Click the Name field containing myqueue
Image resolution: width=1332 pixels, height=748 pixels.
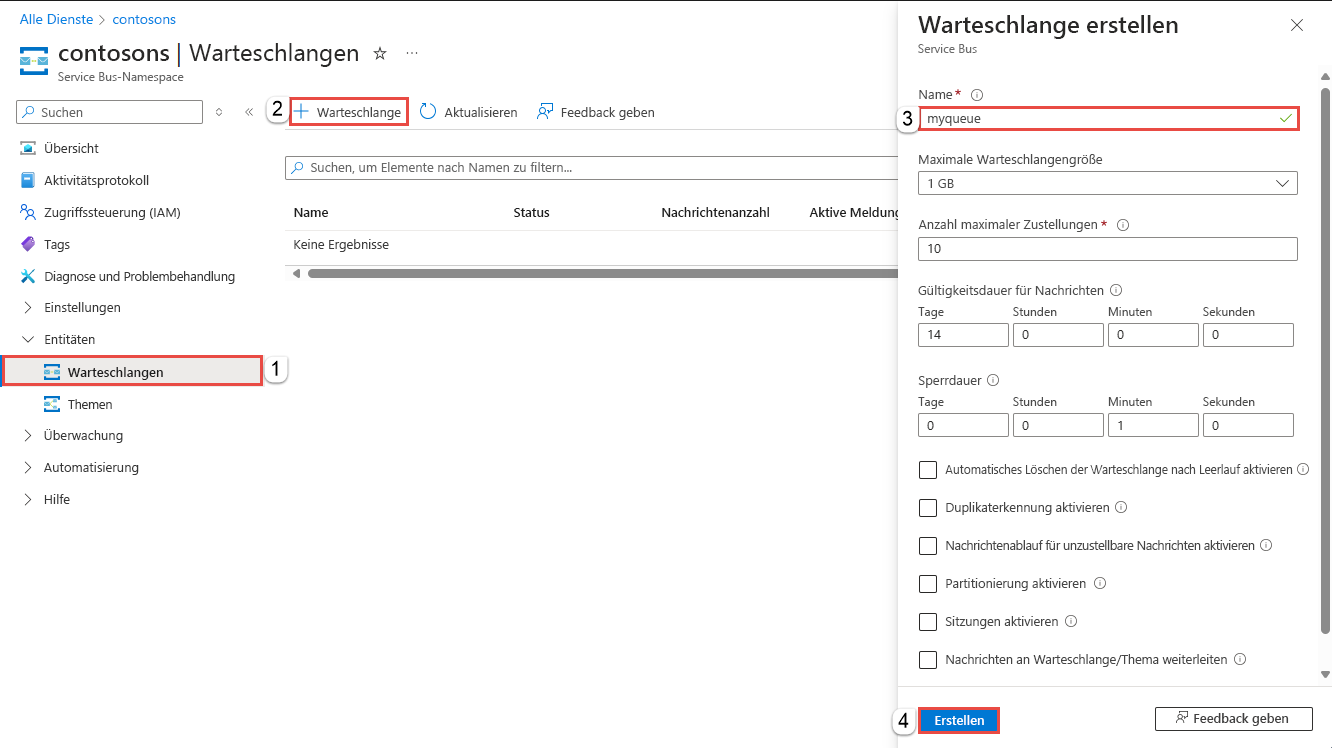[x=1108, y=118]
